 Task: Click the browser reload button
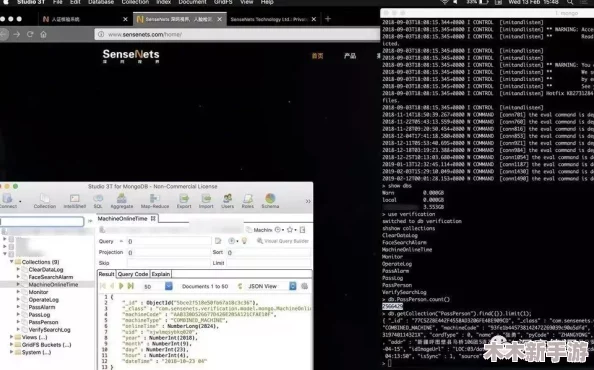point(30,34)
